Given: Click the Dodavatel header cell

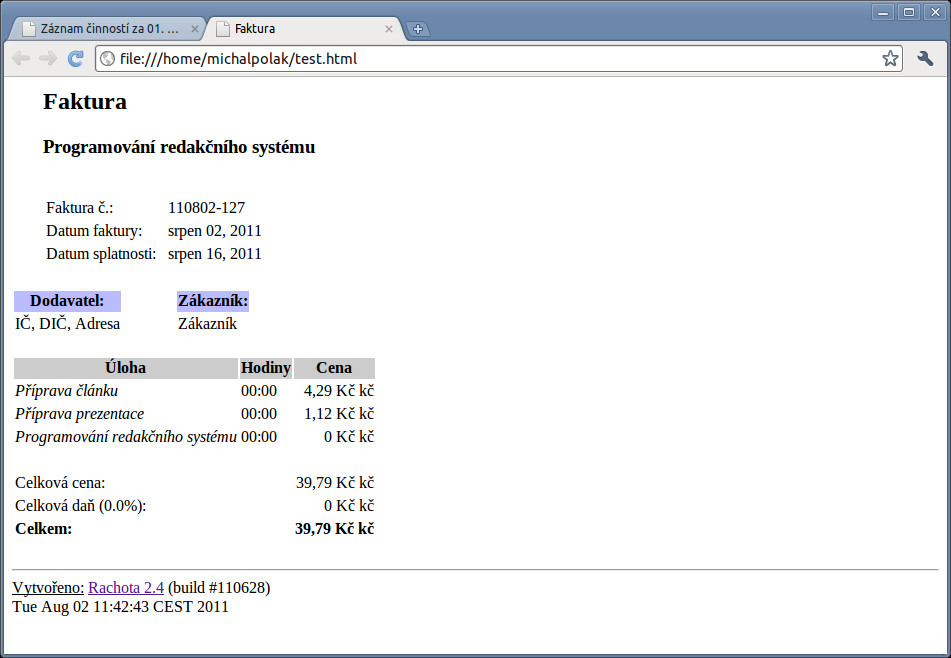Looking at the screenshot, I should [x=67, y=301].
